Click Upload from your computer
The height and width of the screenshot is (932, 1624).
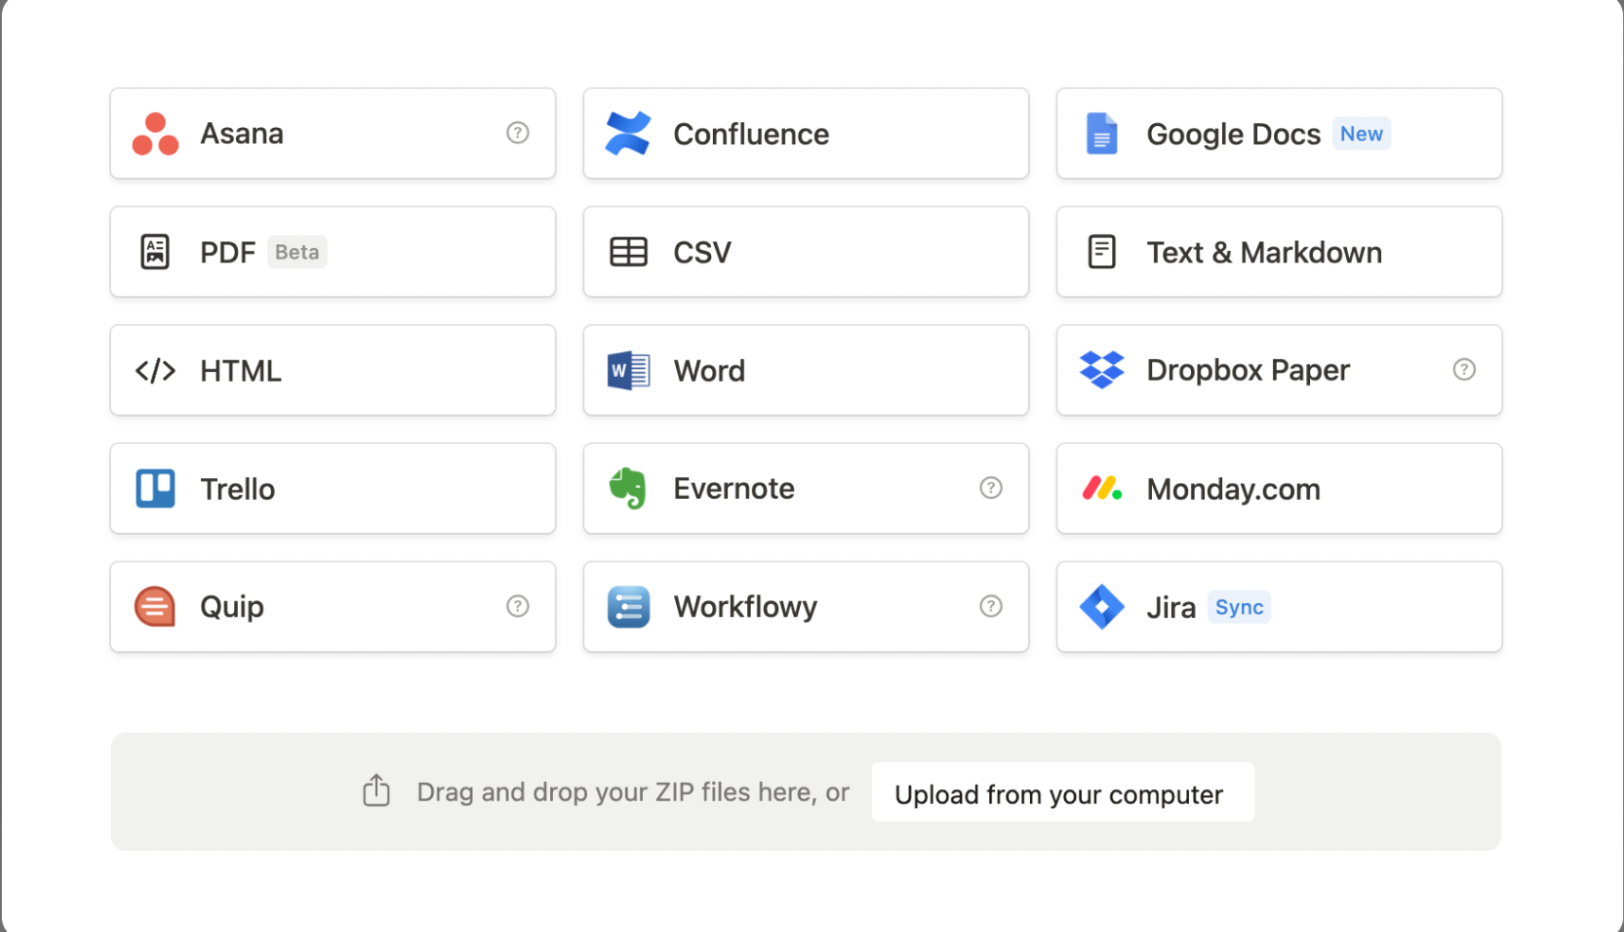point(1062,792)
